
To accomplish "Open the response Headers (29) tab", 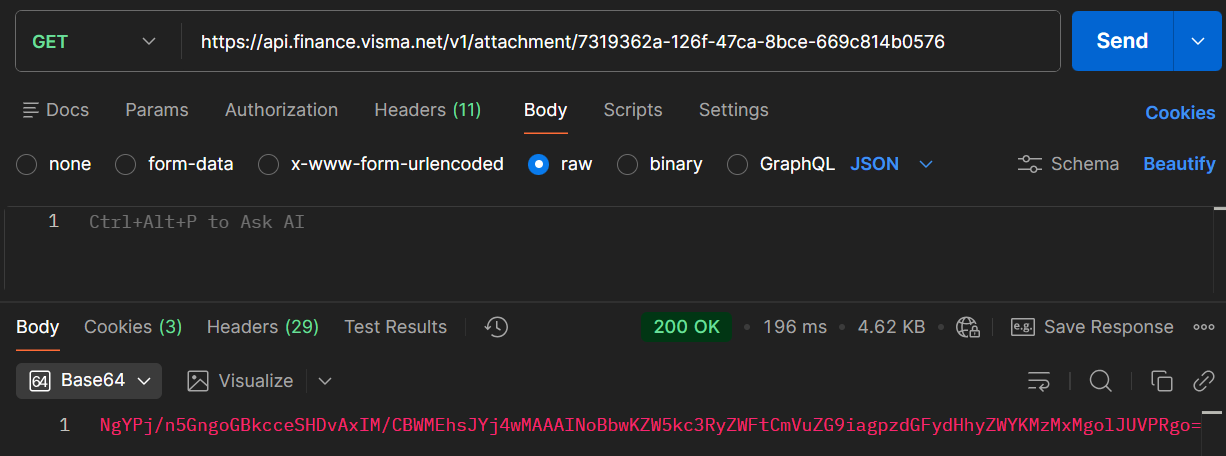I will click(x=262, y=327).
